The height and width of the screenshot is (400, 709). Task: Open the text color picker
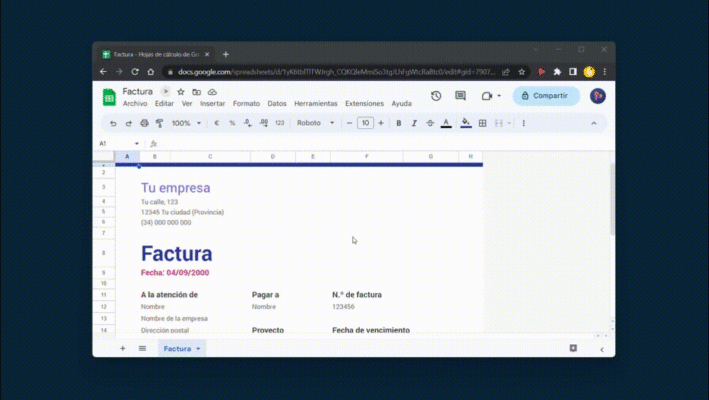click(446, 123)
